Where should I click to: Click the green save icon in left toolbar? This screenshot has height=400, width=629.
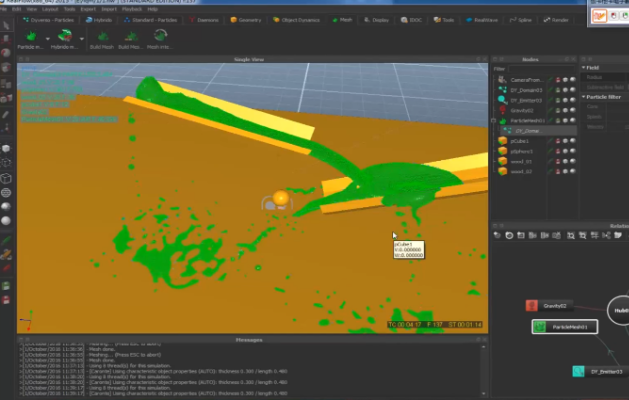coord(6,286)
